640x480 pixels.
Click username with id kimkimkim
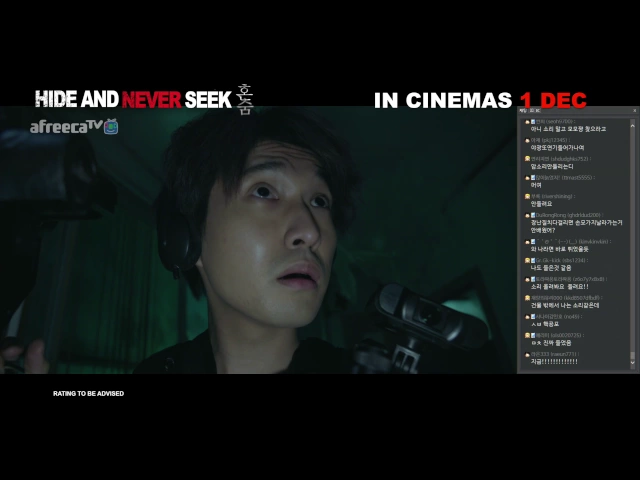coord(573,242)
